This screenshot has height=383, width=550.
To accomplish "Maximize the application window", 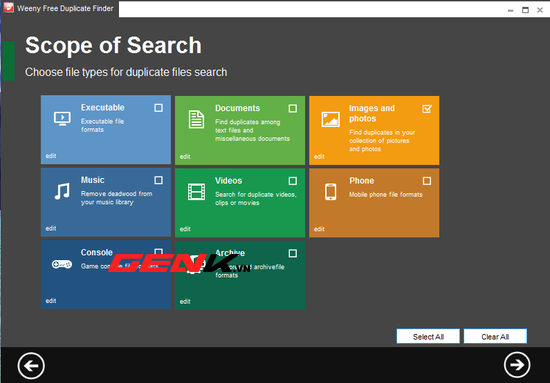I will tap(525, 10).
